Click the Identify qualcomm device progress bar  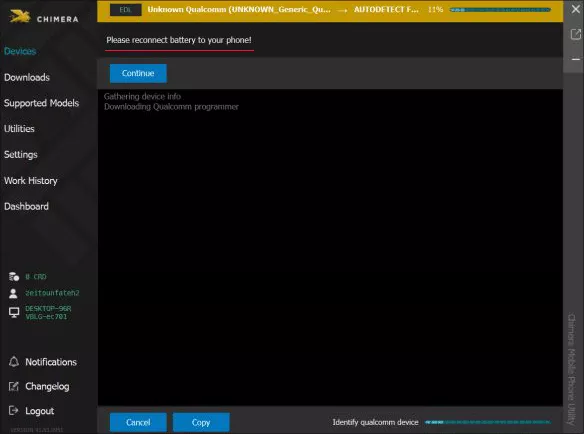[488, 422]
